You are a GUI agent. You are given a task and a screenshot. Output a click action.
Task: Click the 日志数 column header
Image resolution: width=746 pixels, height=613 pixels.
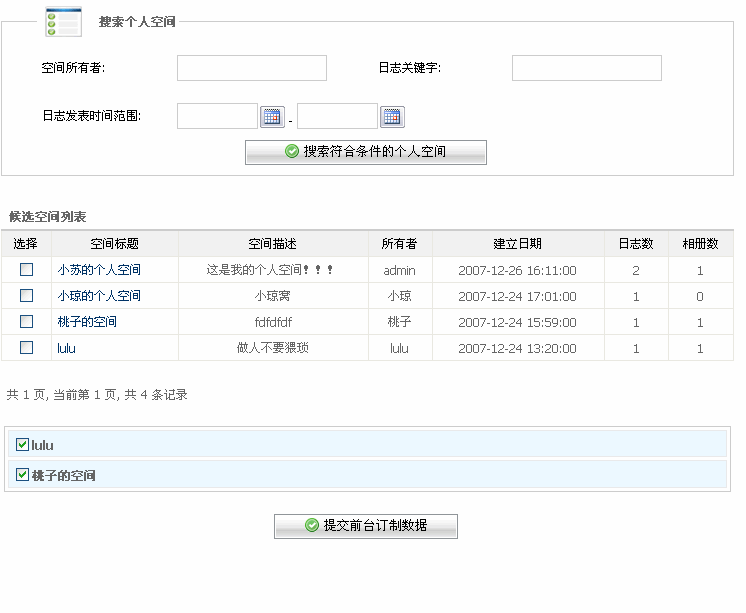tap(636, 244)
